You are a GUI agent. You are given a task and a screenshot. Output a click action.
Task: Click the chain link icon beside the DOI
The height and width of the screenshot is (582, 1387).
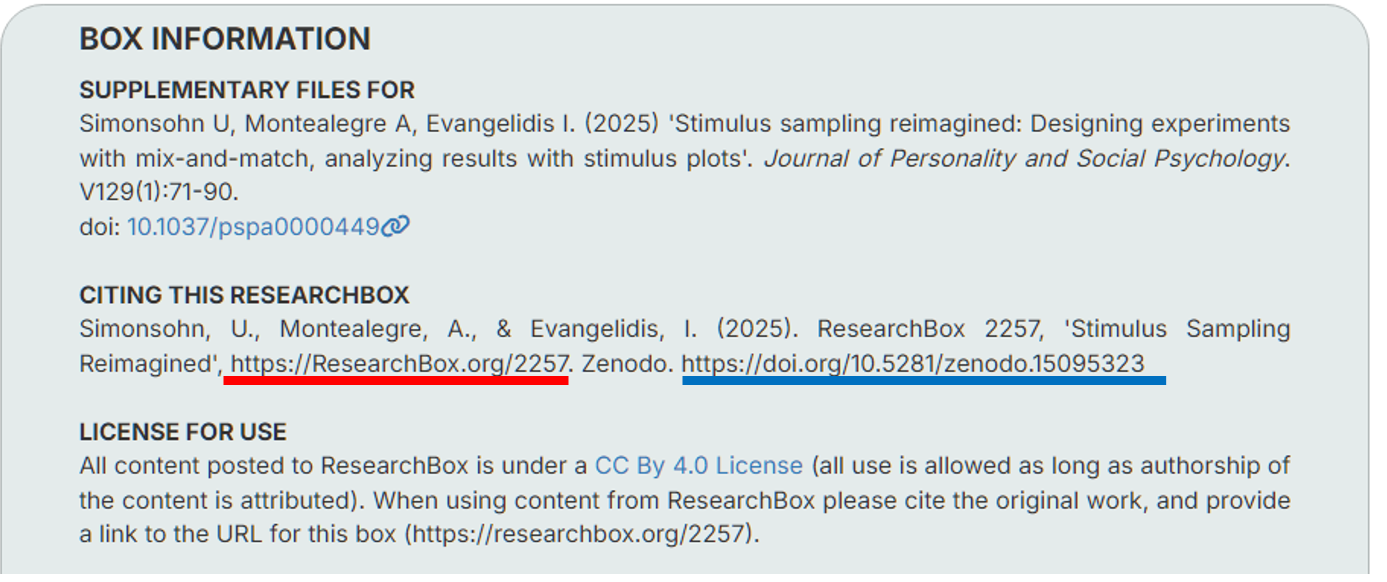(396, 227)
